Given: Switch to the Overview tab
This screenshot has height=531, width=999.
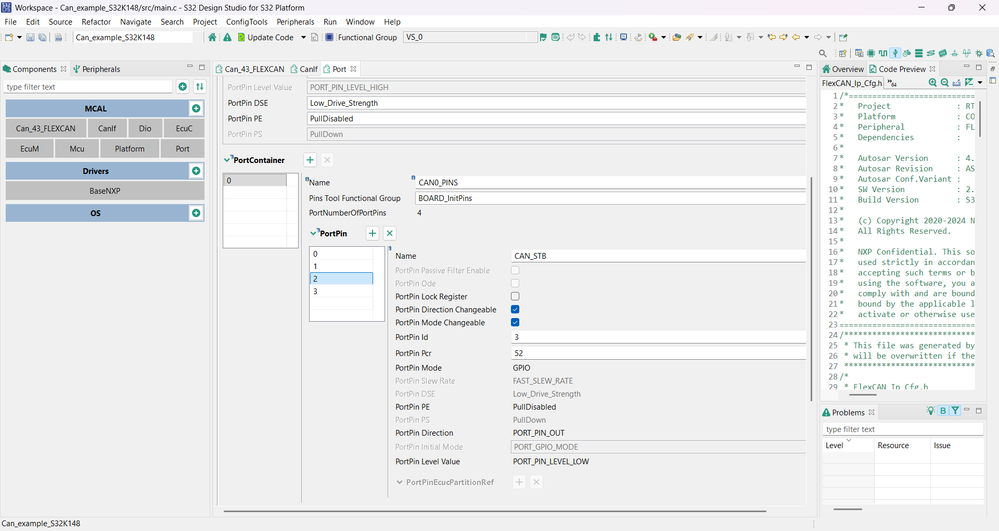Looking at the screenshot, I should (x=843, y=69).
